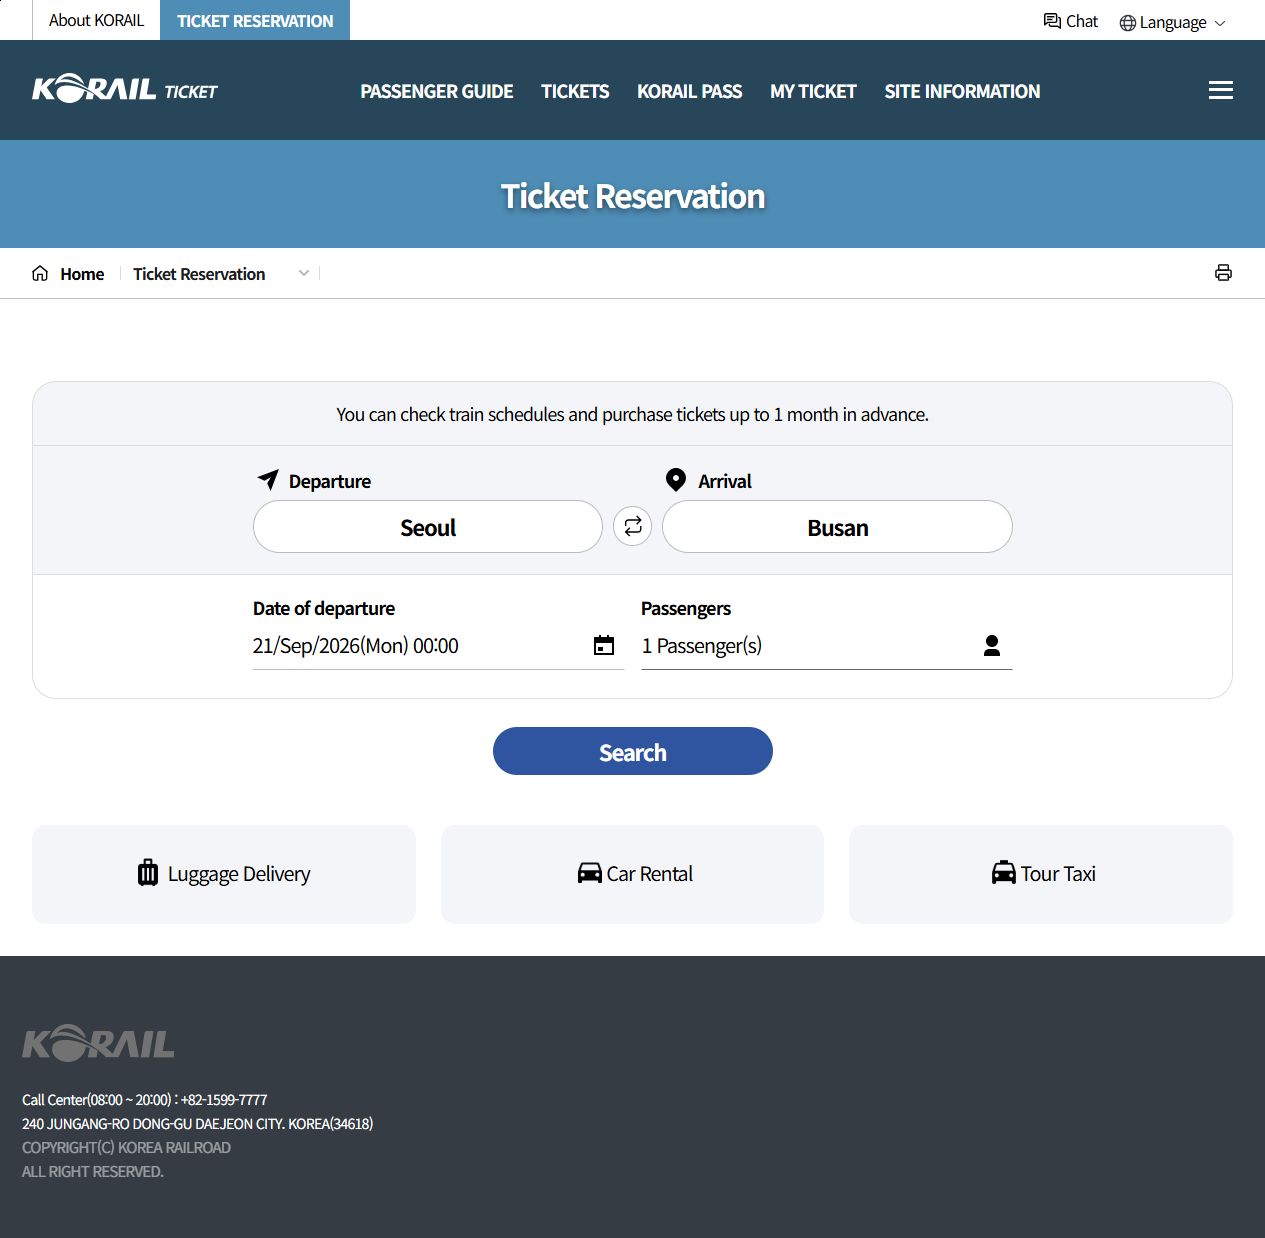
Task: Click the luggage suitcase icon
Action: click(148, 873)
